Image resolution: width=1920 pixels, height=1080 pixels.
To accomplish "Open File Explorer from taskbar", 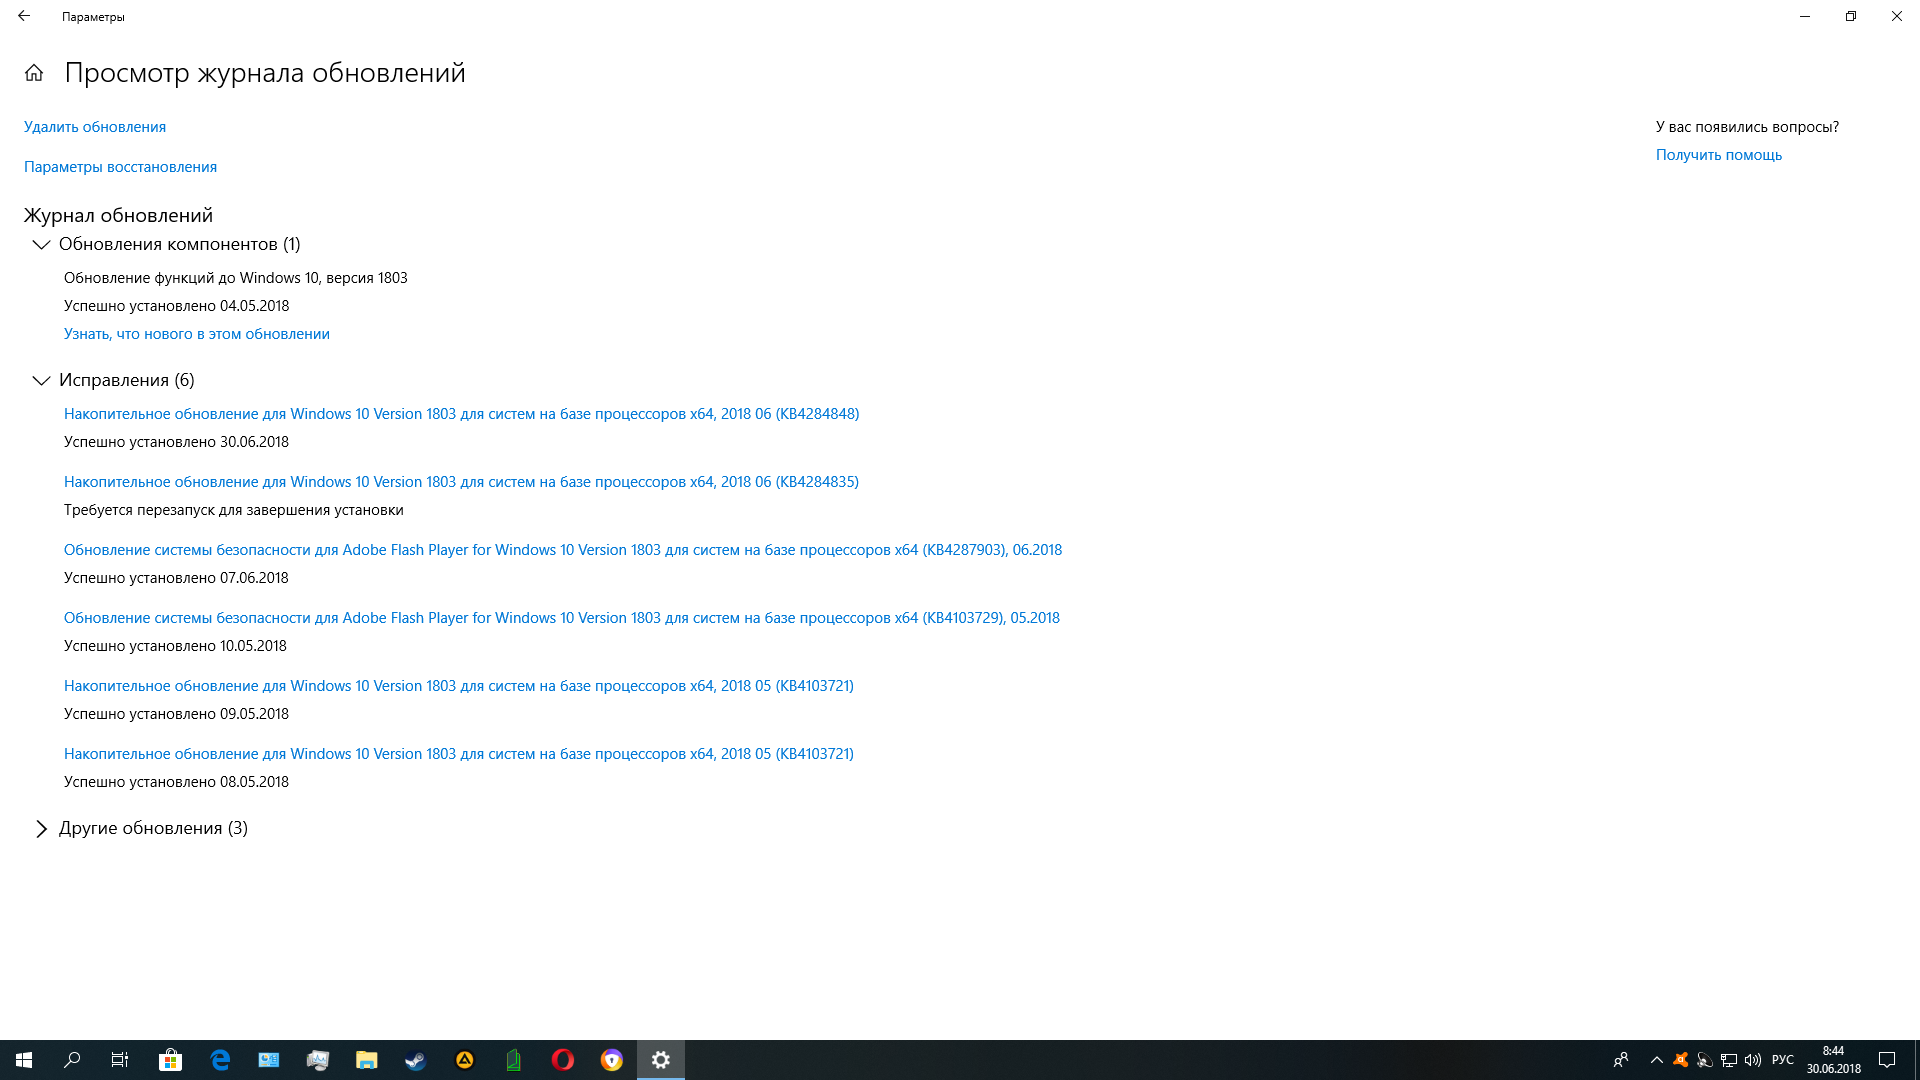I will coord(367,1060).
